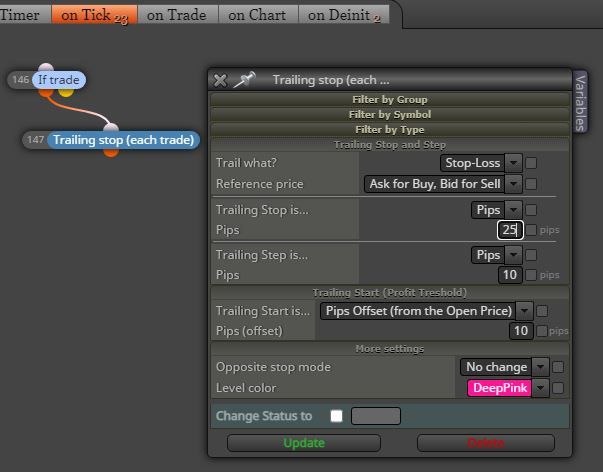Switch to the on Tick tab
This screenshot has height=472, width=603.
click(94, 15)
